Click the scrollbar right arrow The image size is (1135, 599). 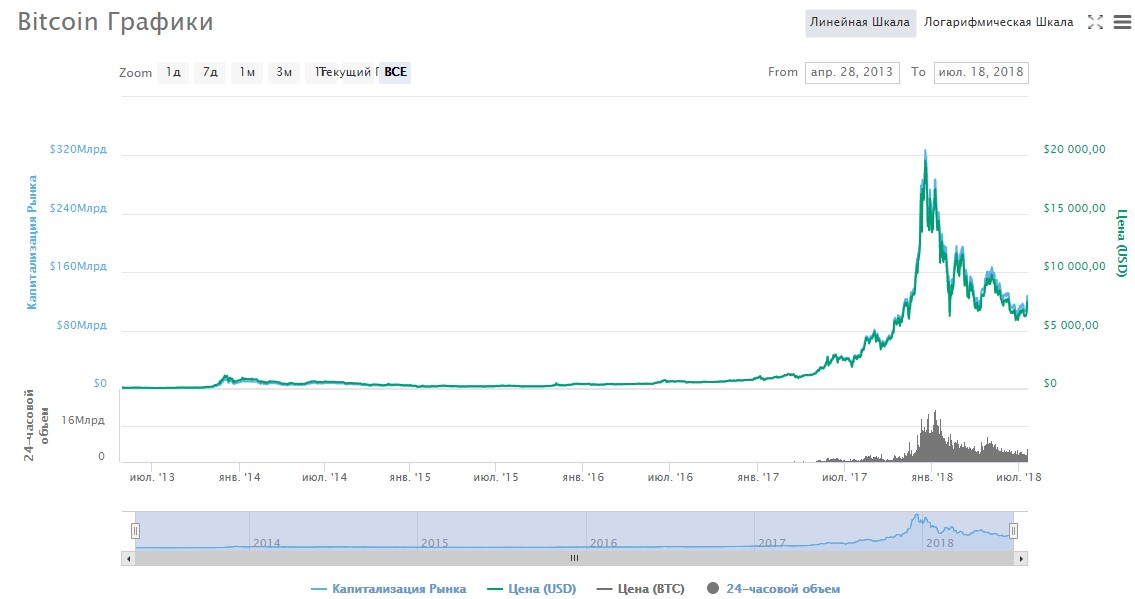click(1021, 558)
